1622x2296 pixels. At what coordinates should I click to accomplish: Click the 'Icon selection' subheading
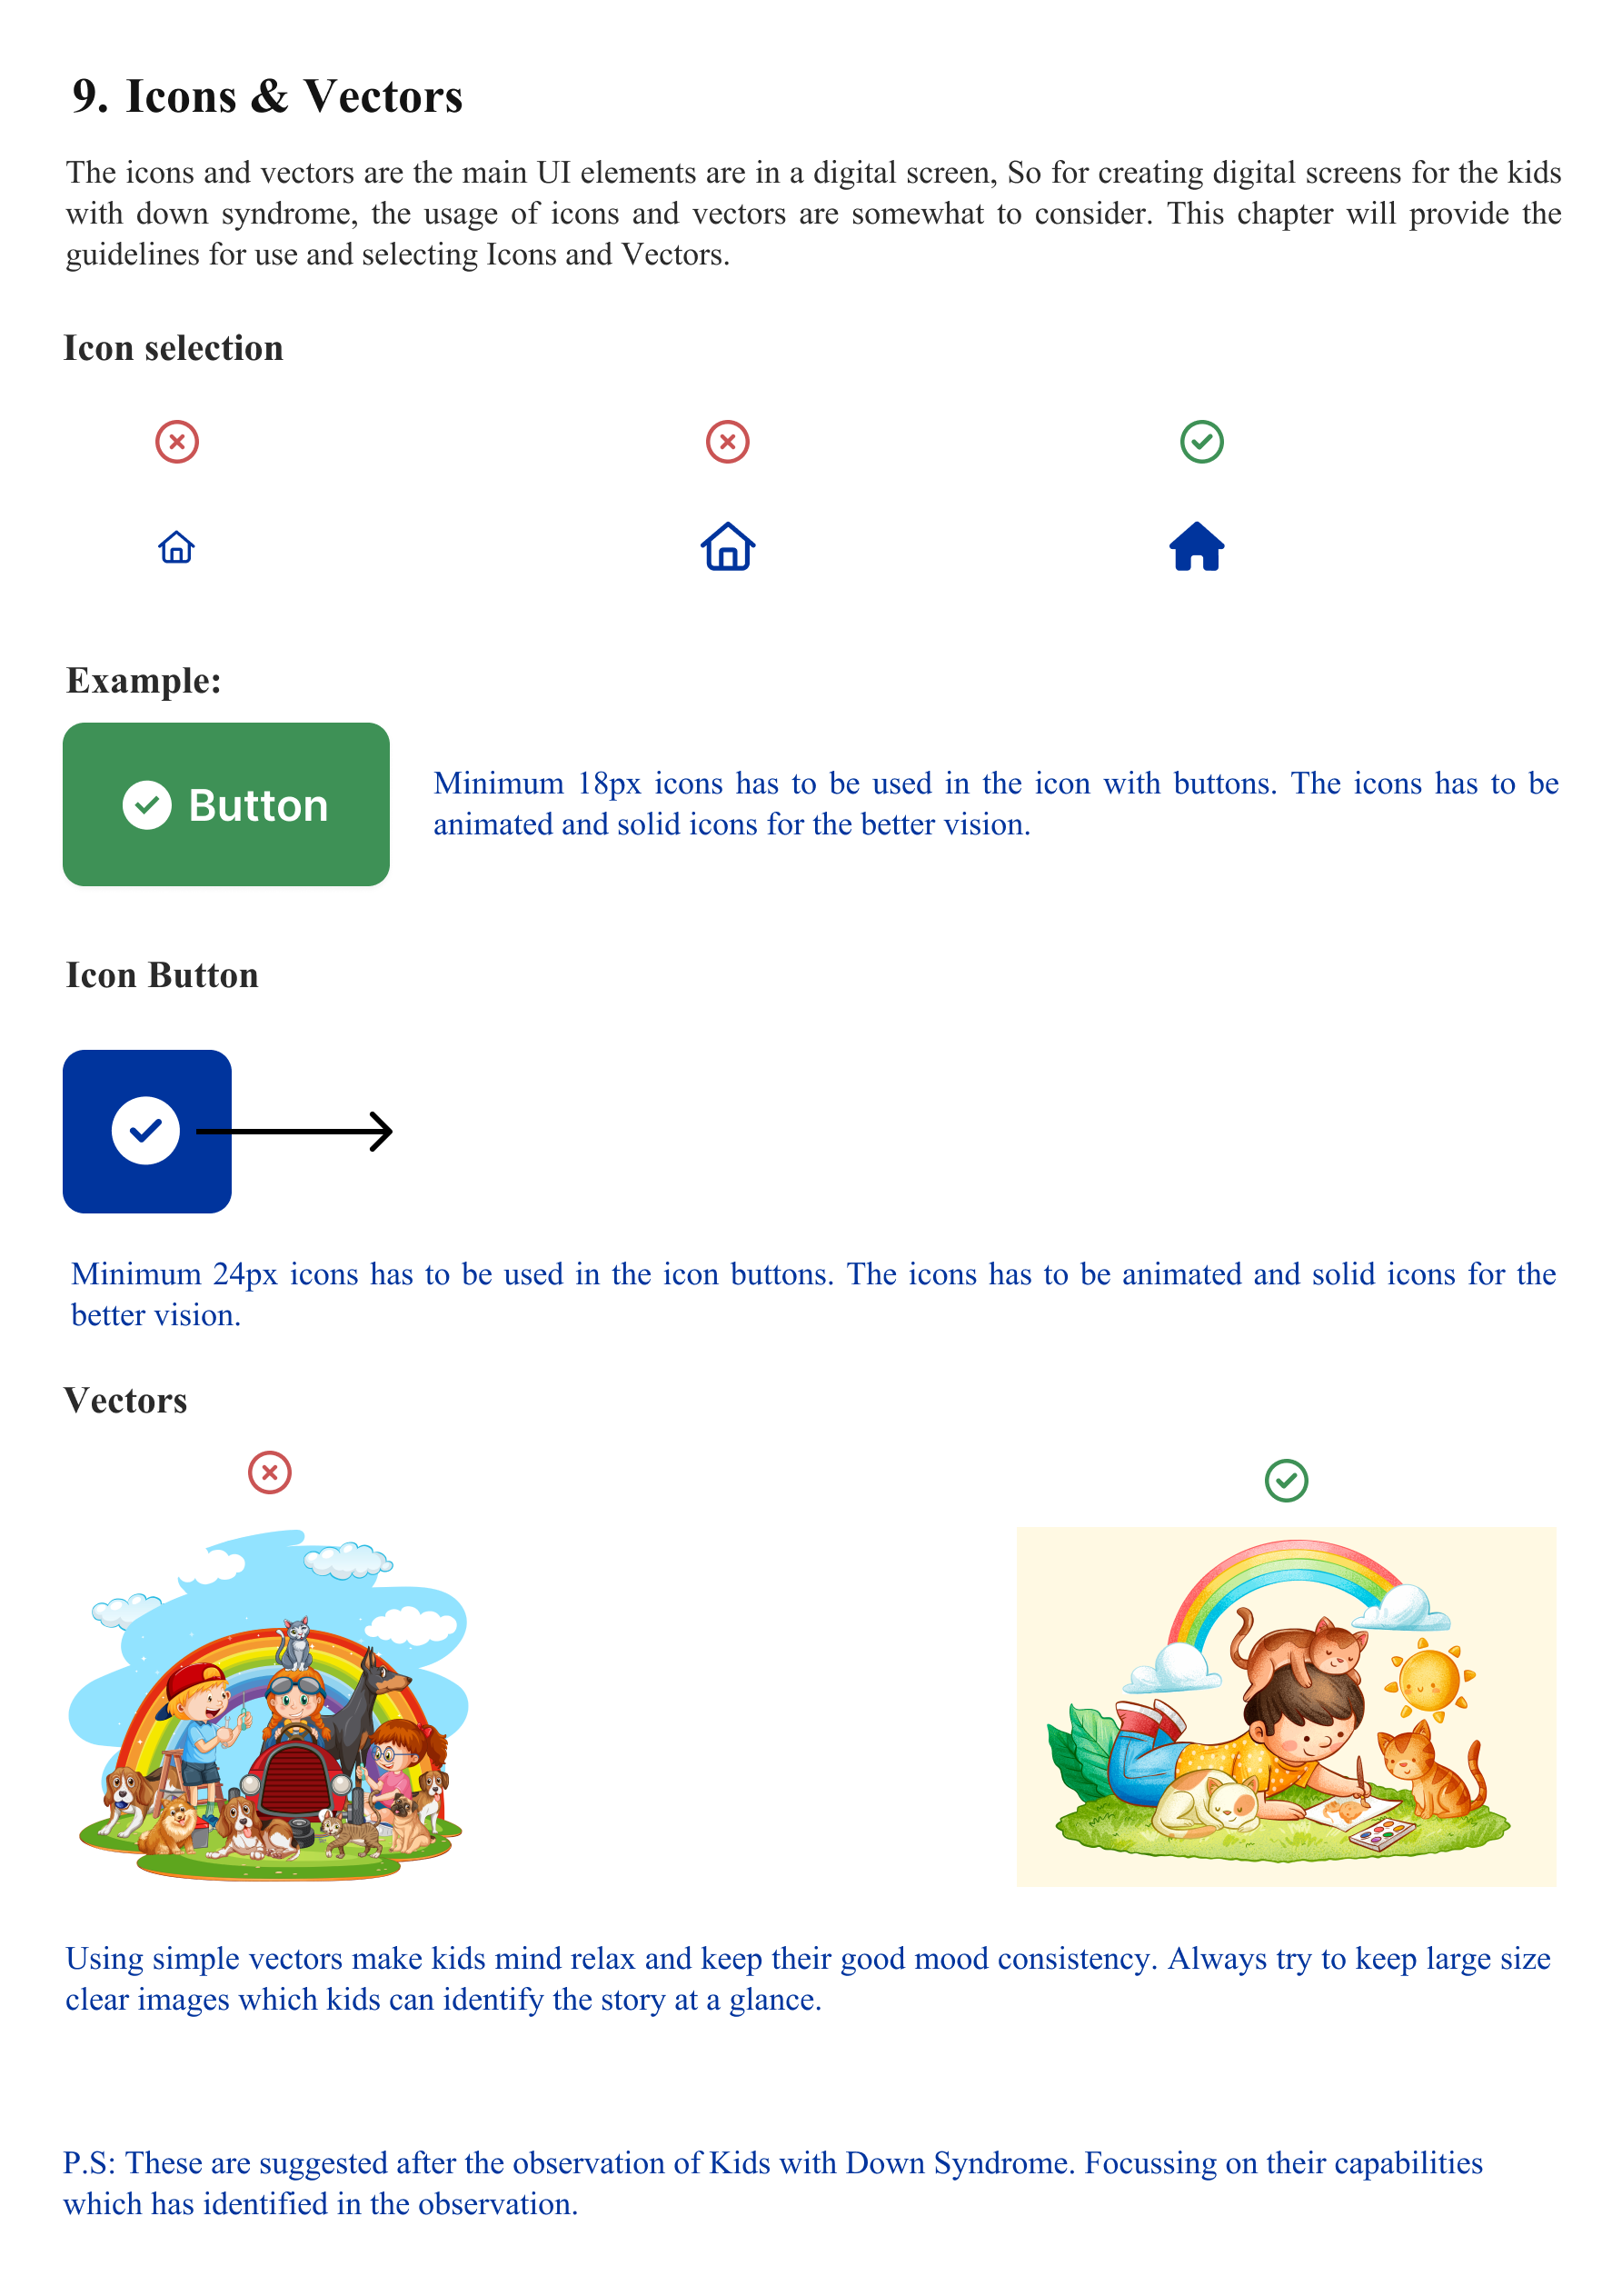point(174,348)
